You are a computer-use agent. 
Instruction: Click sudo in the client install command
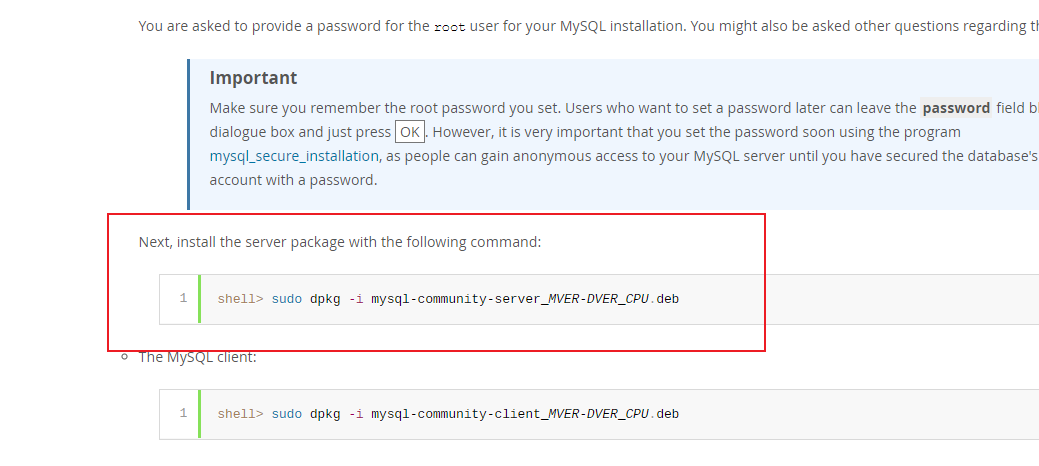coord(286,414)
